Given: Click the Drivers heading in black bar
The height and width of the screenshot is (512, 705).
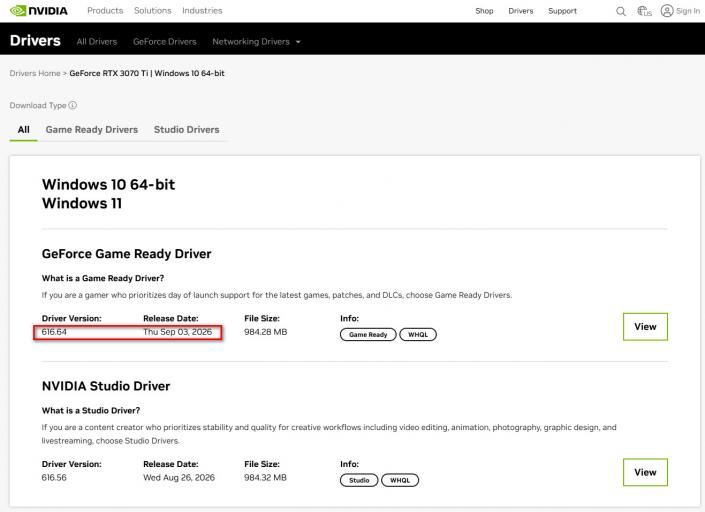Looking at the screenshot, I should (35, 40).
